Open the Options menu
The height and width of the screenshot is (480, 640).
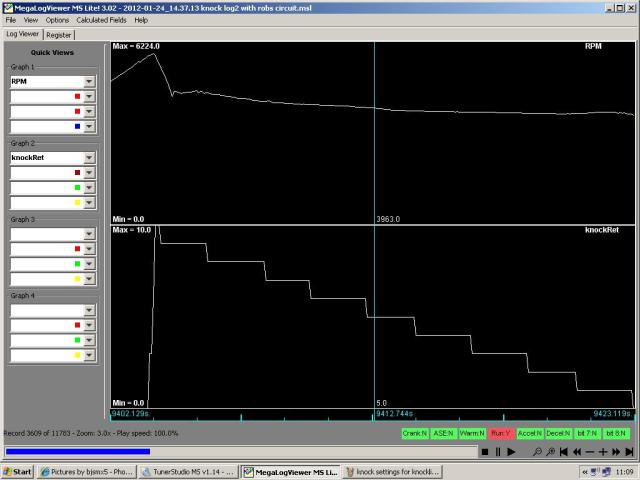pyautogui.click(x=57, y=20)
